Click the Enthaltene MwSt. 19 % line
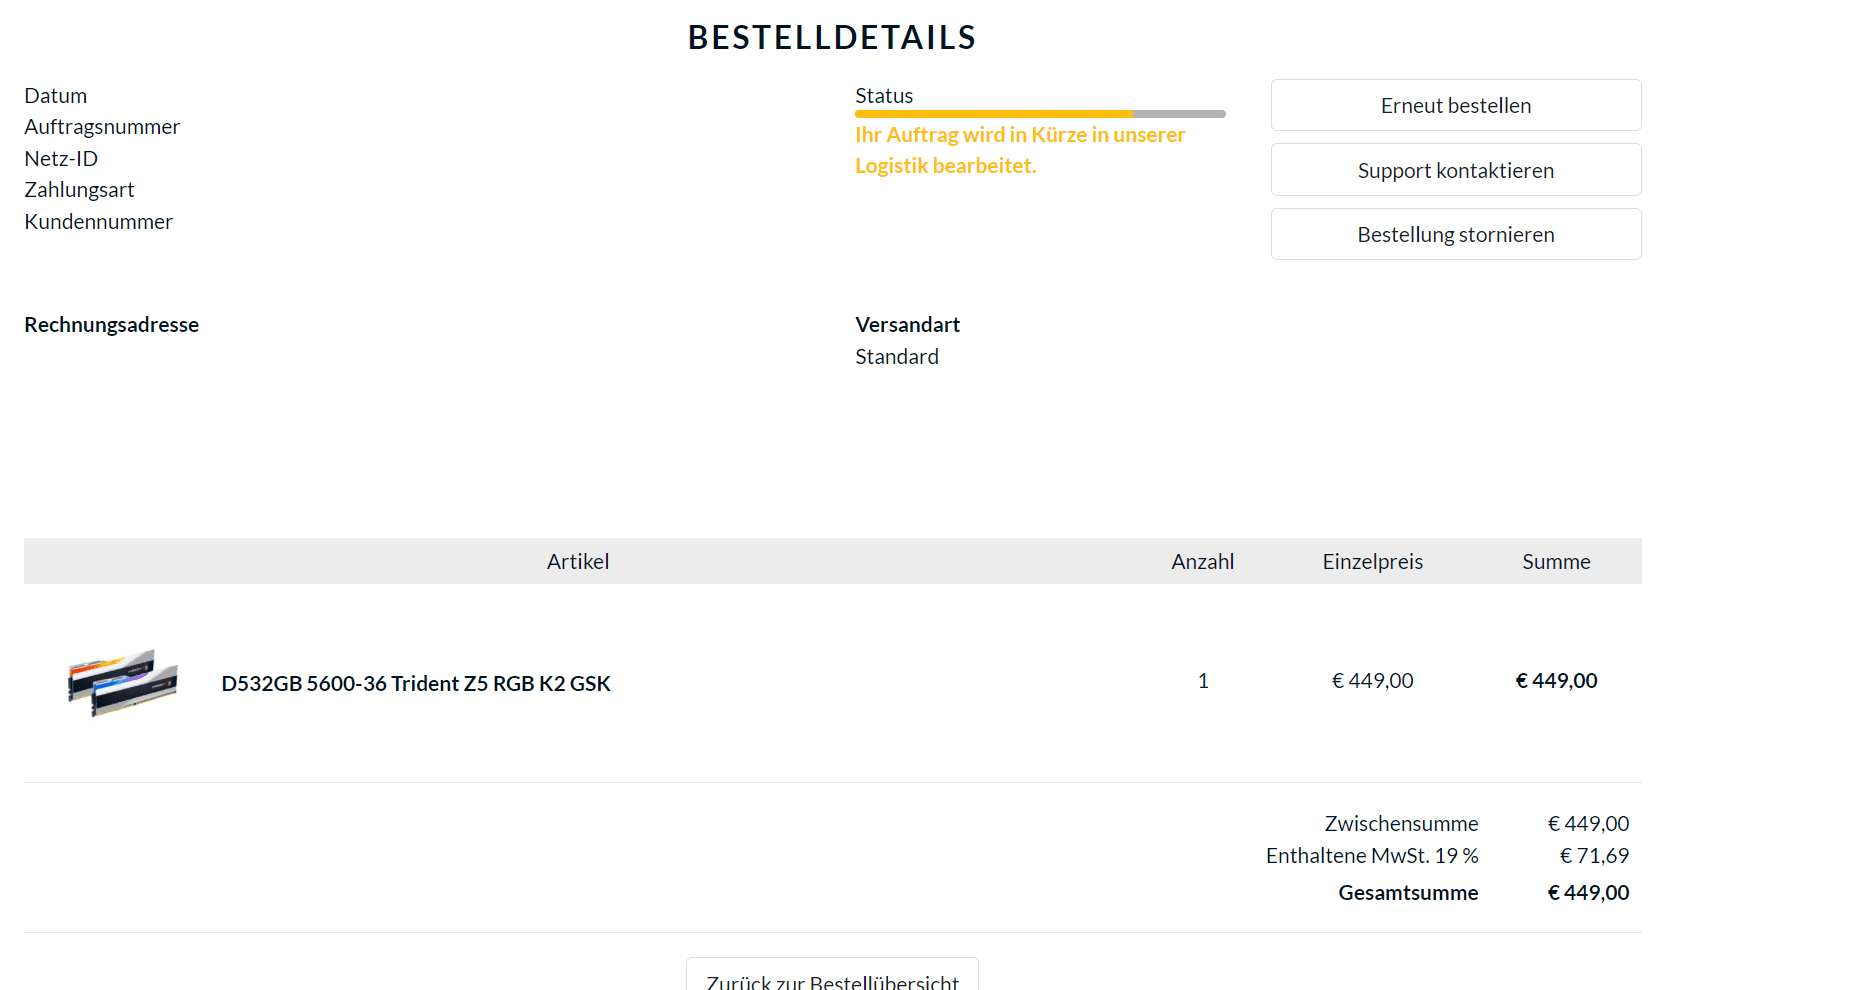The width and height of the screenshot is (1860, 990). (x=1372, y=856)
